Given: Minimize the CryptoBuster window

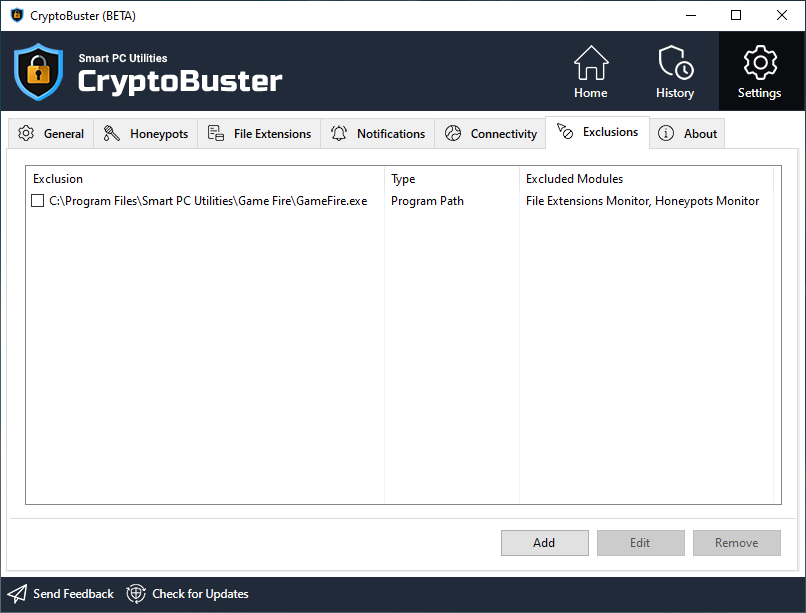Looking at the screenshot, I should click(x=691, y=15).
